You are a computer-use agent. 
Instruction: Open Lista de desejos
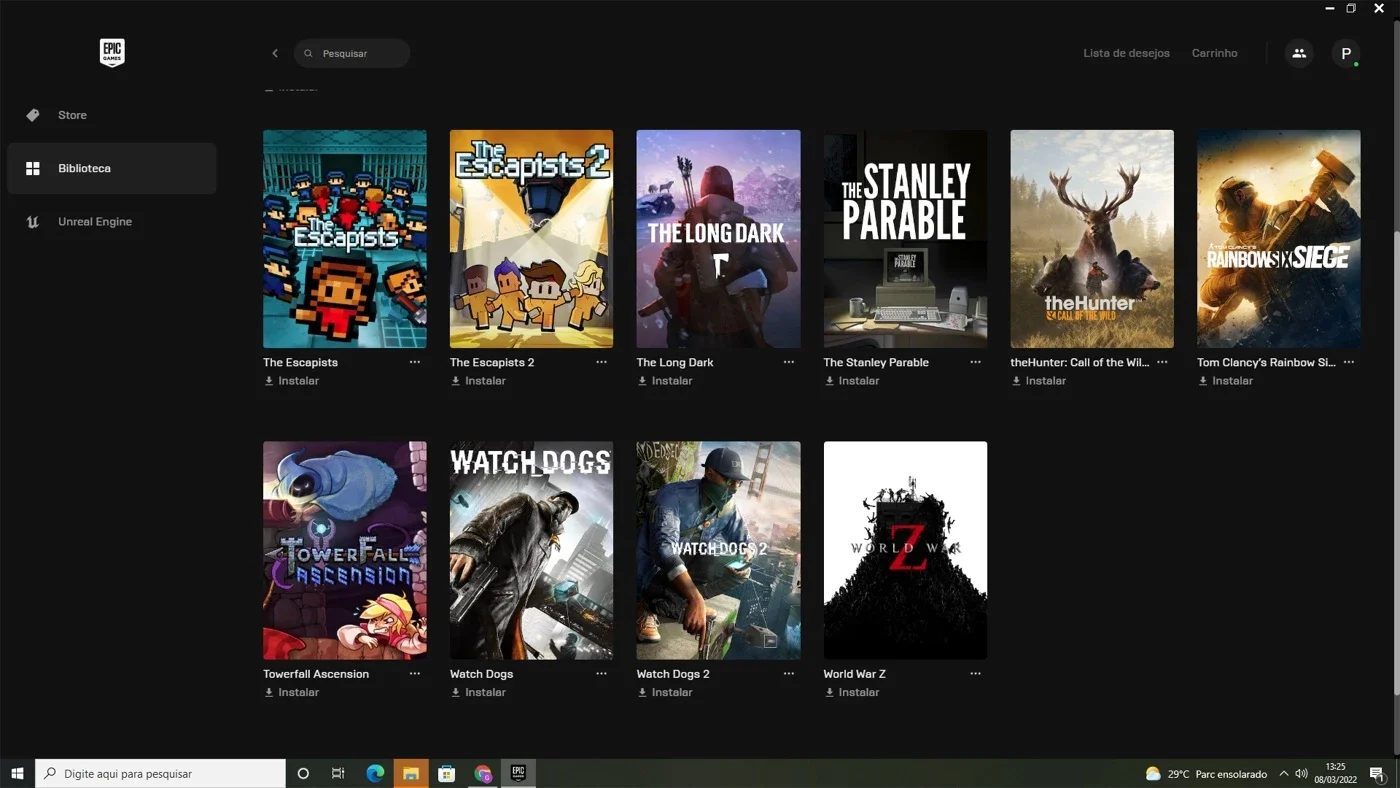pyautogui.click(x=1126, y=53)
